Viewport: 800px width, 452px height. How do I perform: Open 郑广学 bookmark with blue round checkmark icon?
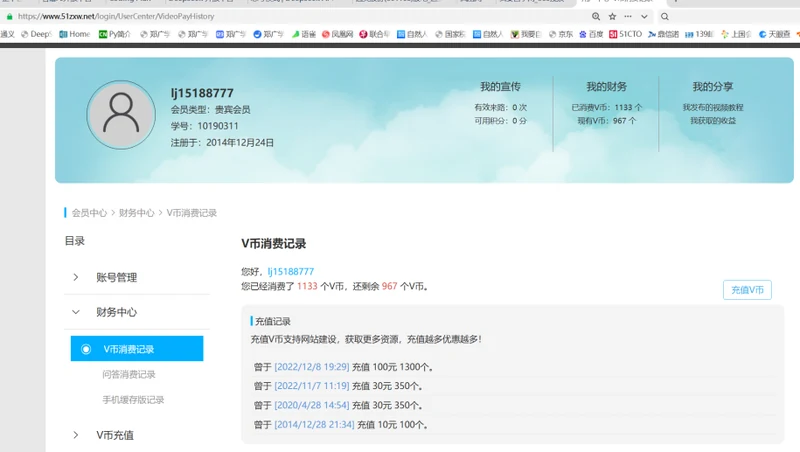coord(268,34)
